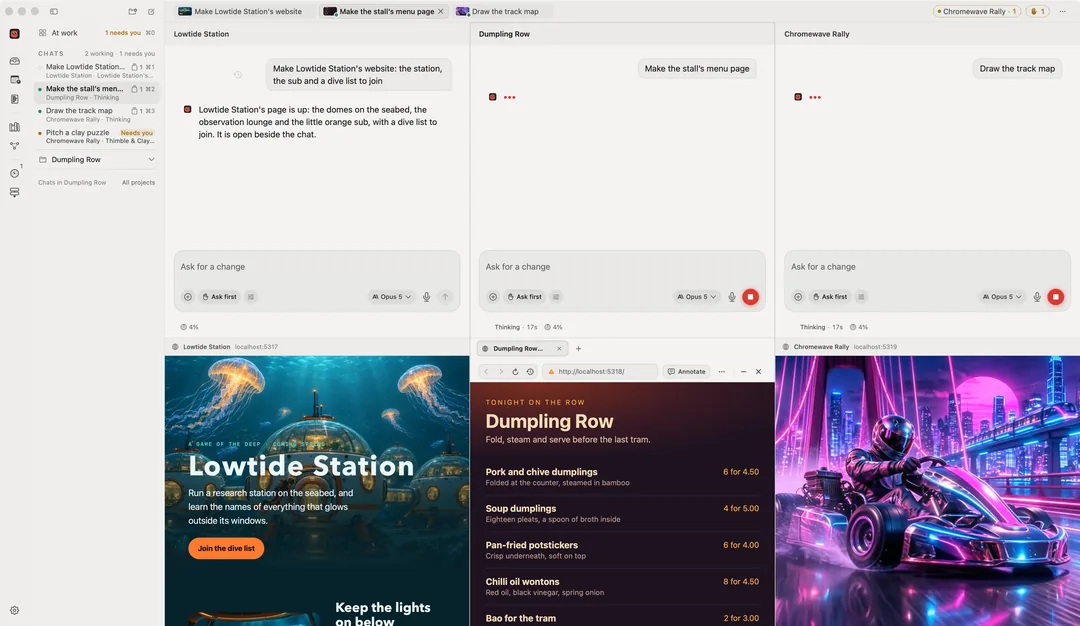
Task: Toggle the sidebar panel icon
Action: 54,12
